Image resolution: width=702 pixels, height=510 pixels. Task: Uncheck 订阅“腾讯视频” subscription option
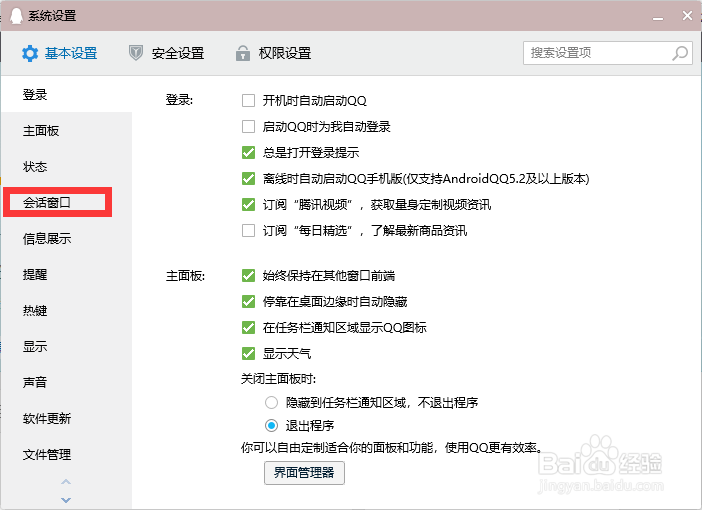[x=248, y=204]
